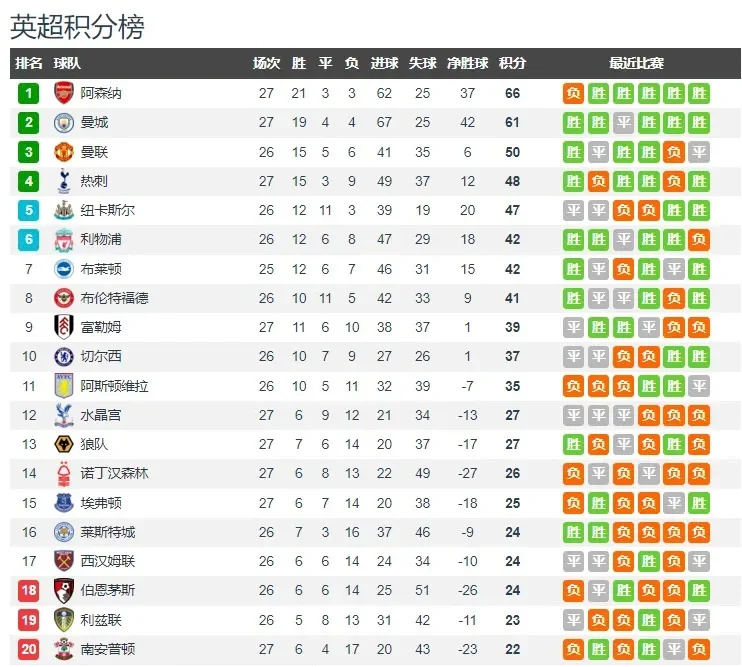Sort table by 净胜球 column header

point(467,63)
